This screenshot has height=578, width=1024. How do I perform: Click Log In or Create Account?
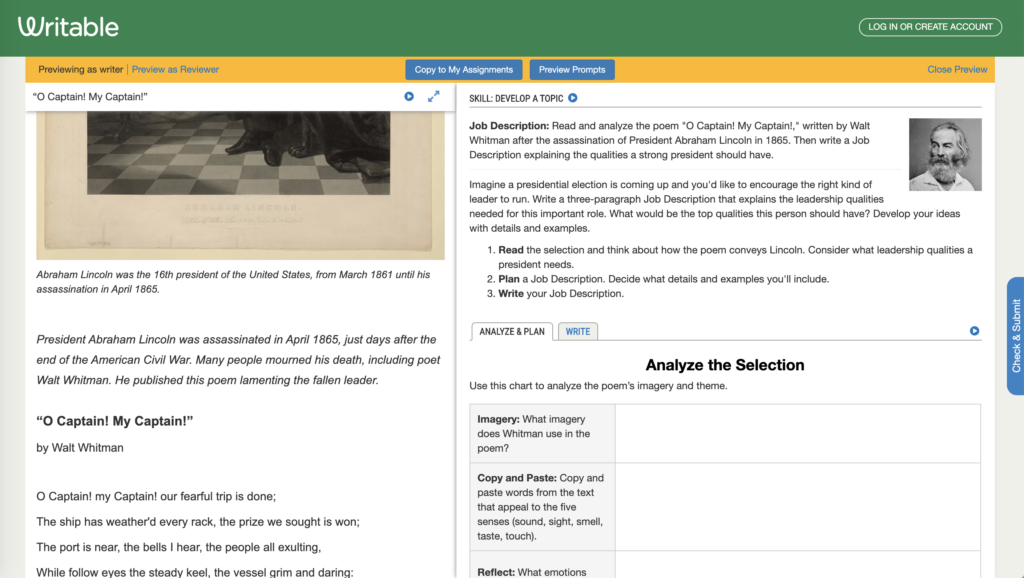click(x=929, y=26)
